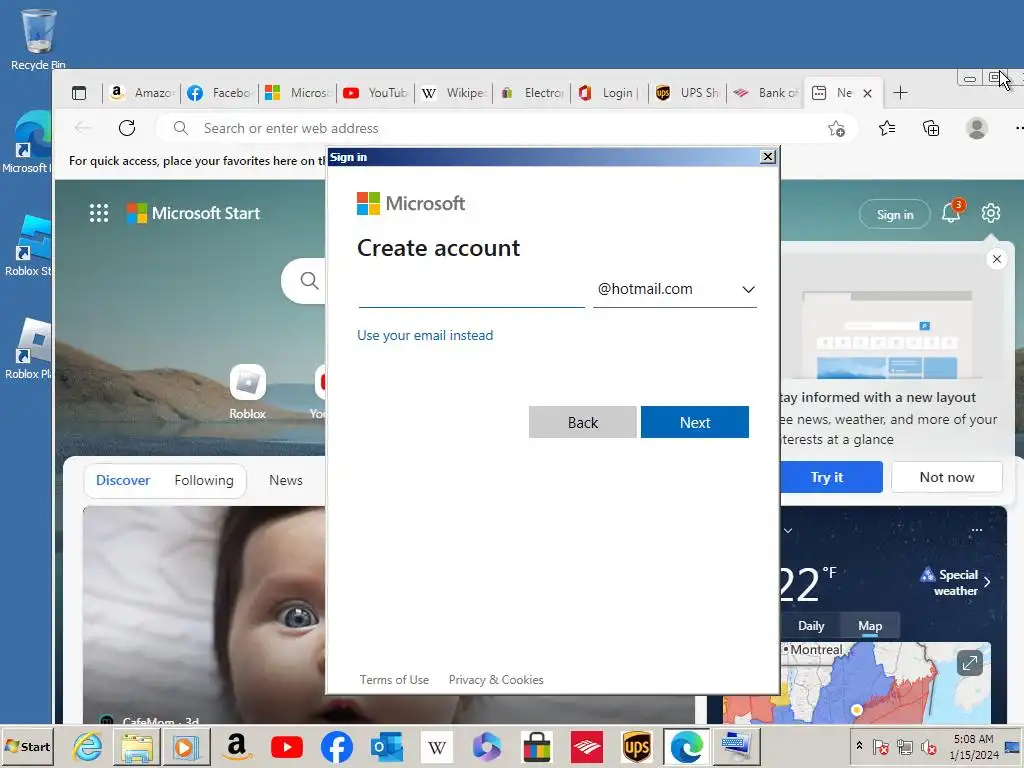
Task: Select the Discover feed tab
Action: click(123, 481)
